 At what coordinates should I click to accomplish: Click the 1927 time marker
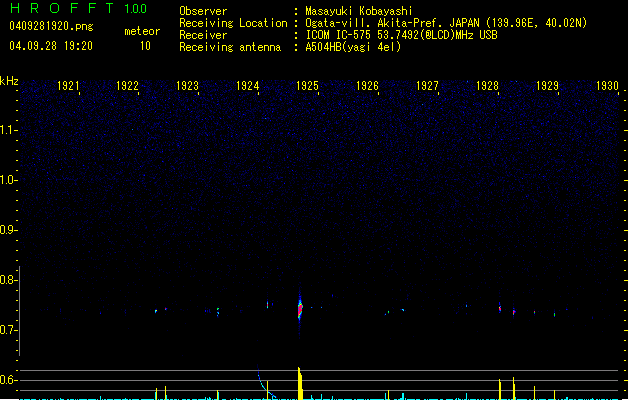(x=427, y=86)
